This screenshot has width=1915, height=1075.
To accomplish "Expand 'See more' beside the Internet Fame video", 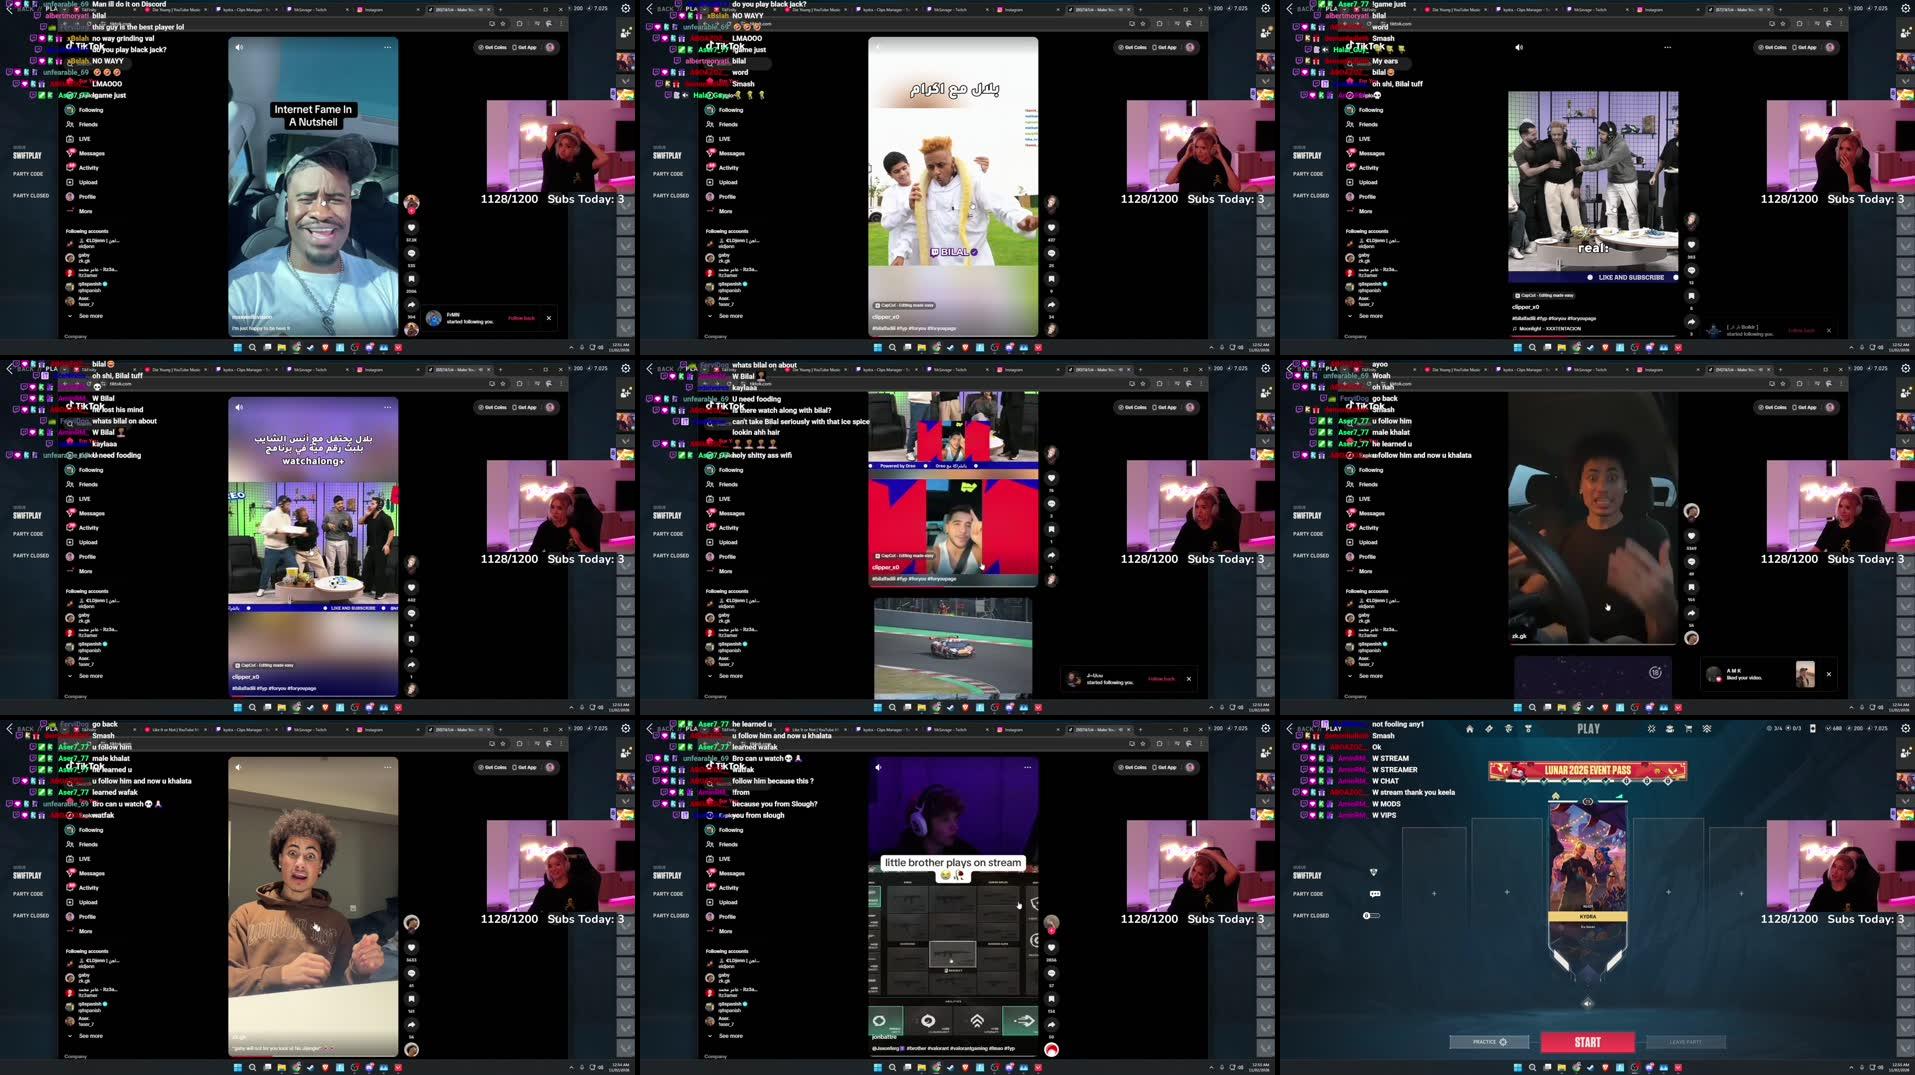I will pos(90,316).
